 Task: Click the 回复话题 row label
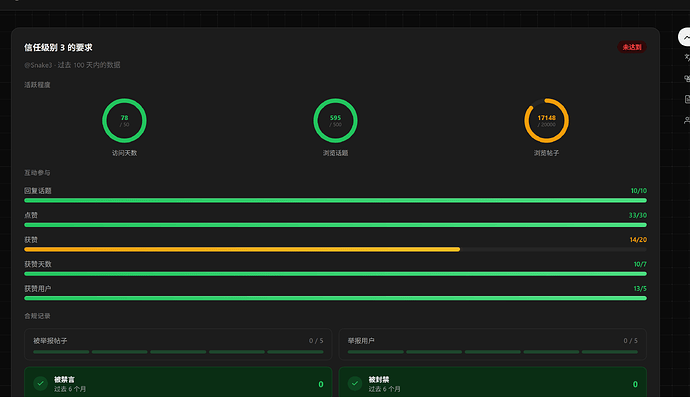38,191
